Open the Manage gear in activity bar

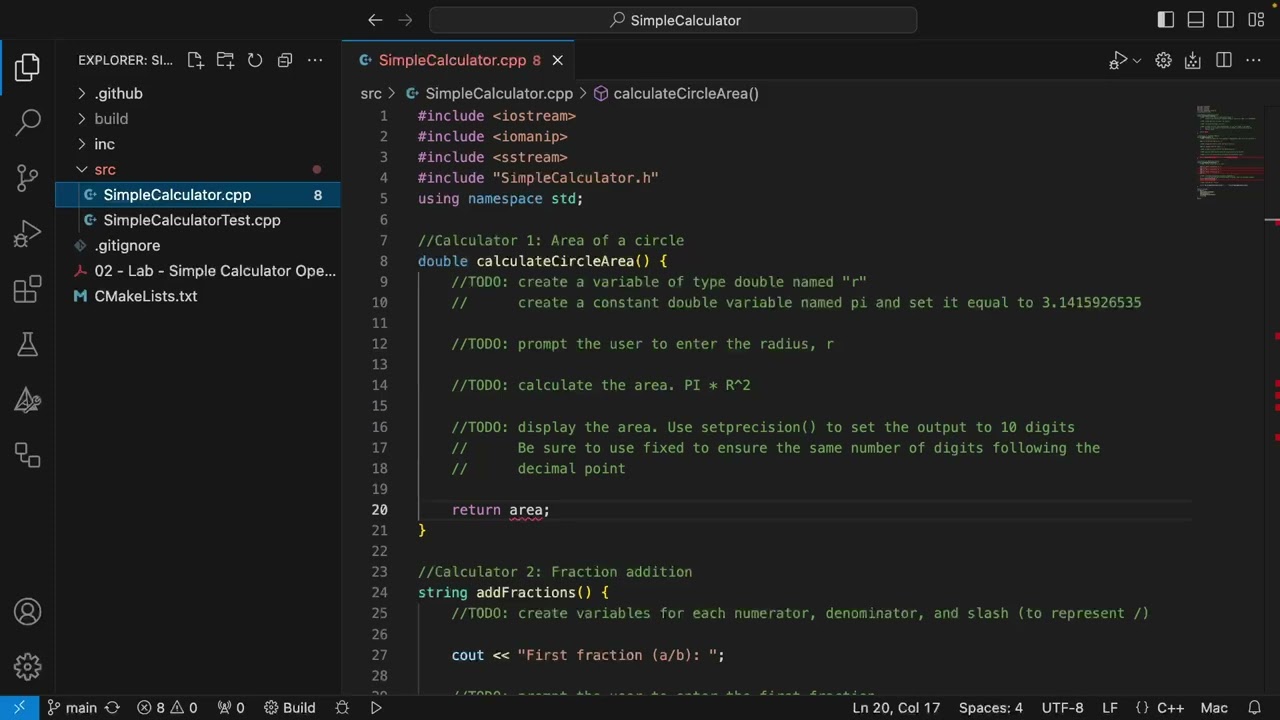(28, 666)
